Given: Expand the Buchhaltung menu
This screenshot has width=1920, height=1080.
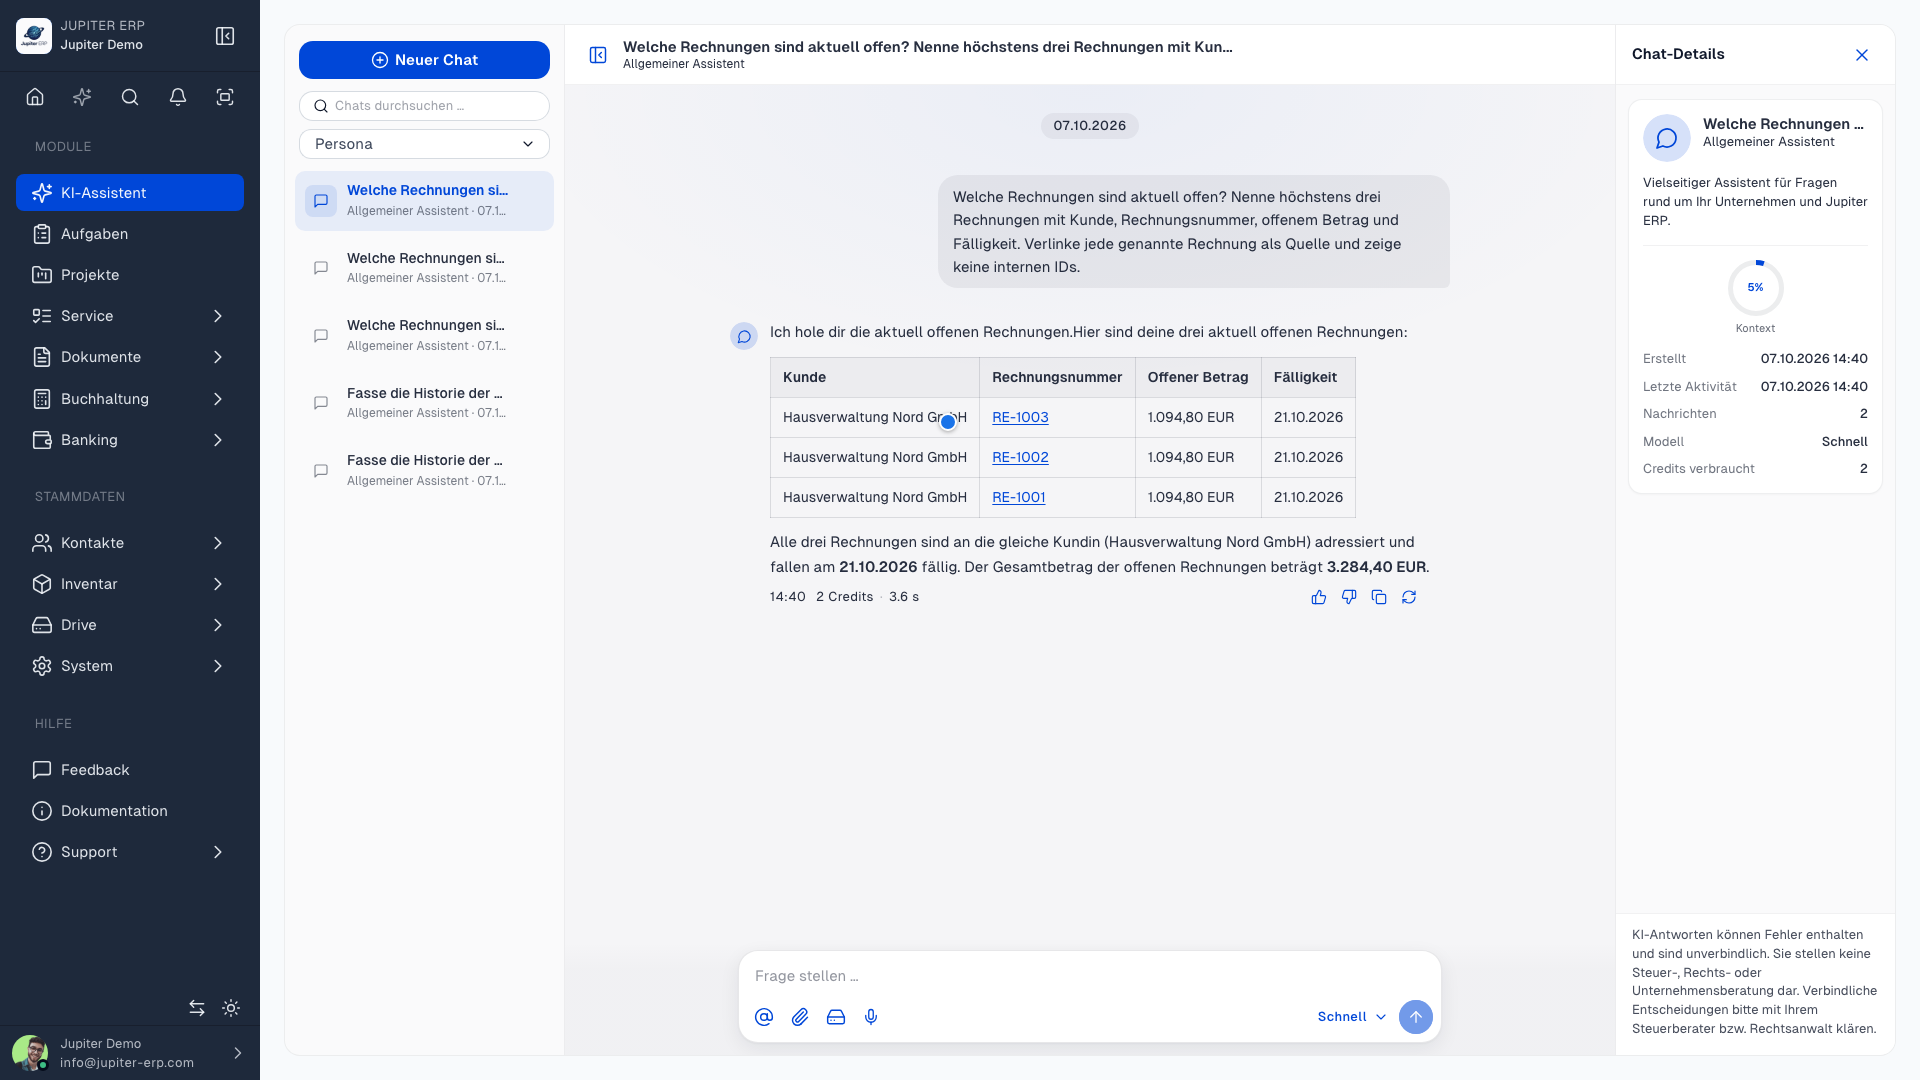Looking at the screenshot, I should pyautogui.click(x=130, y=399).
